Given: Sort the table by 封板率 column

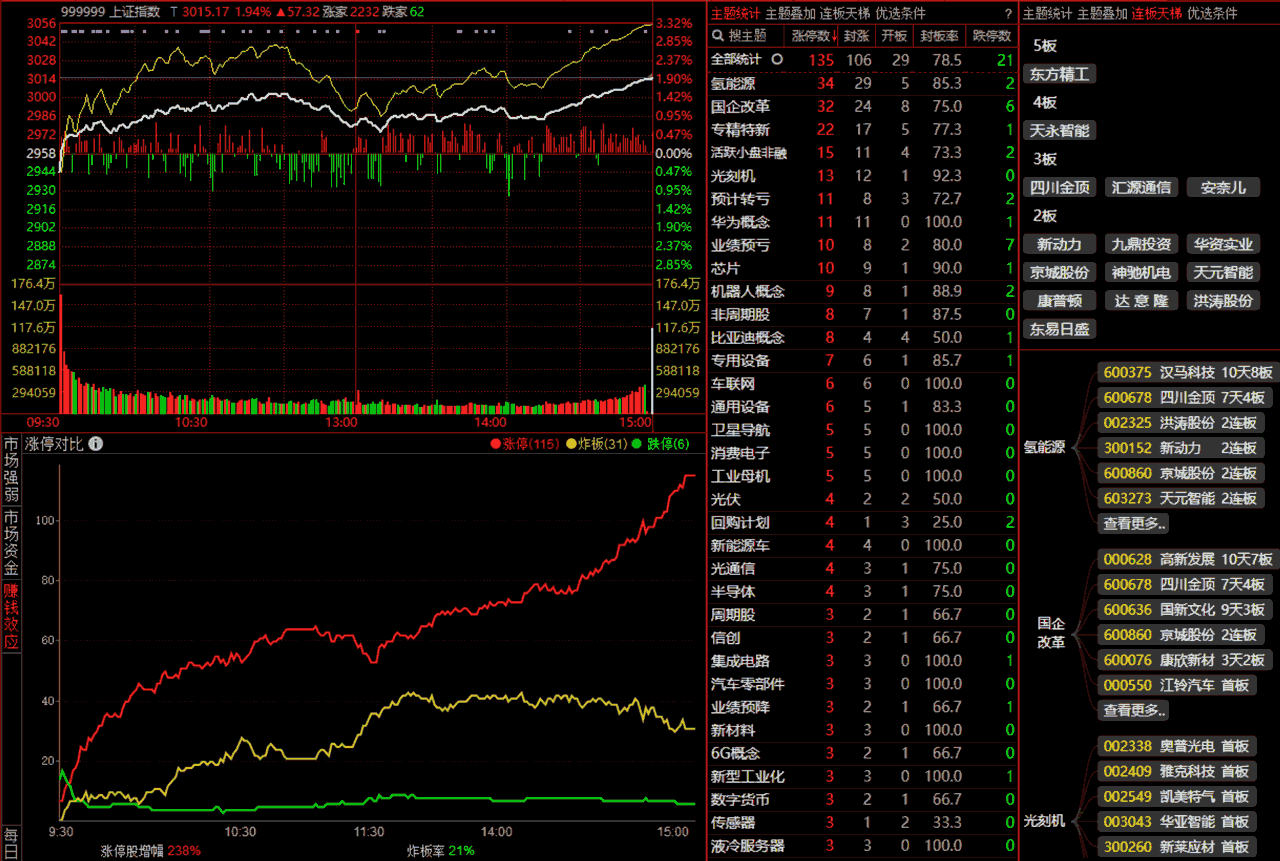Looking at the screenshot, I should (939, 36).
